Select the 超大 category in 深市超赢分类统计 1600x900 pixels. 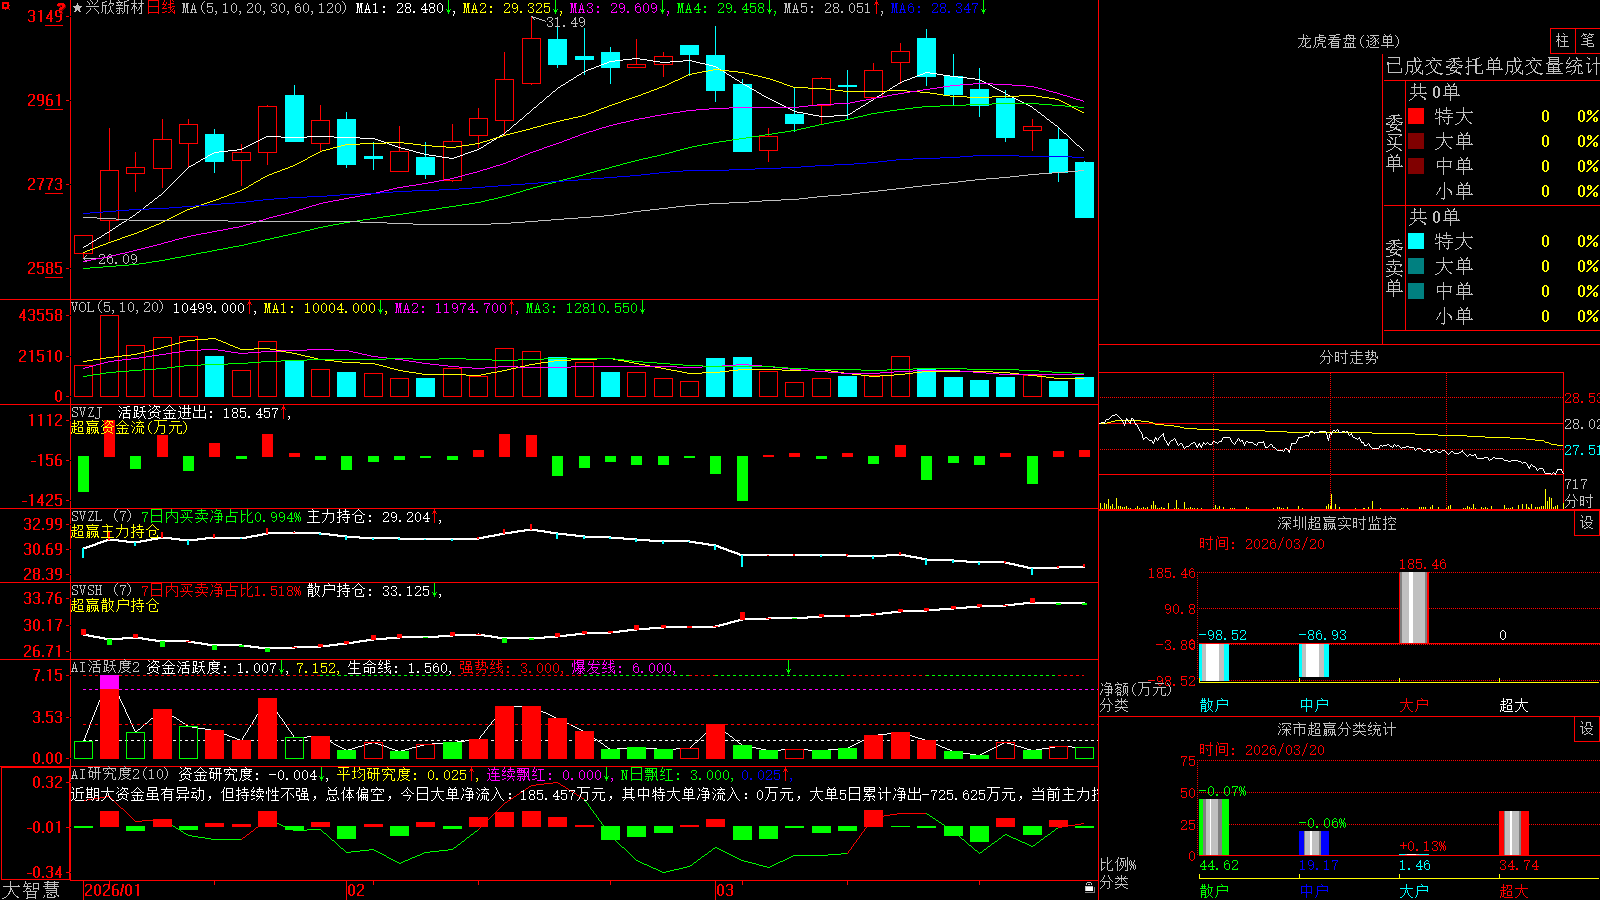pos(1514,890)
